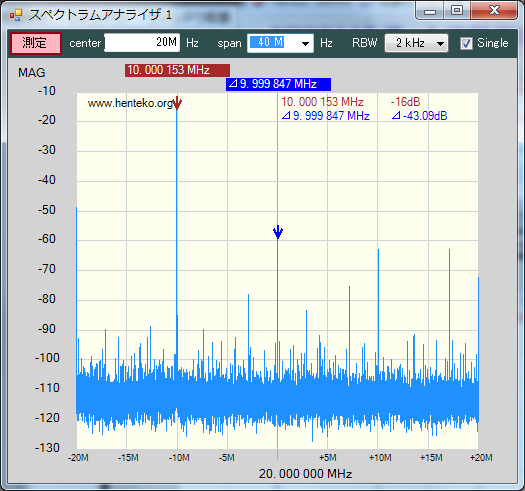Click the -43.09dB delta level readout
525x491 pixels.
click(x=420, y=116)
